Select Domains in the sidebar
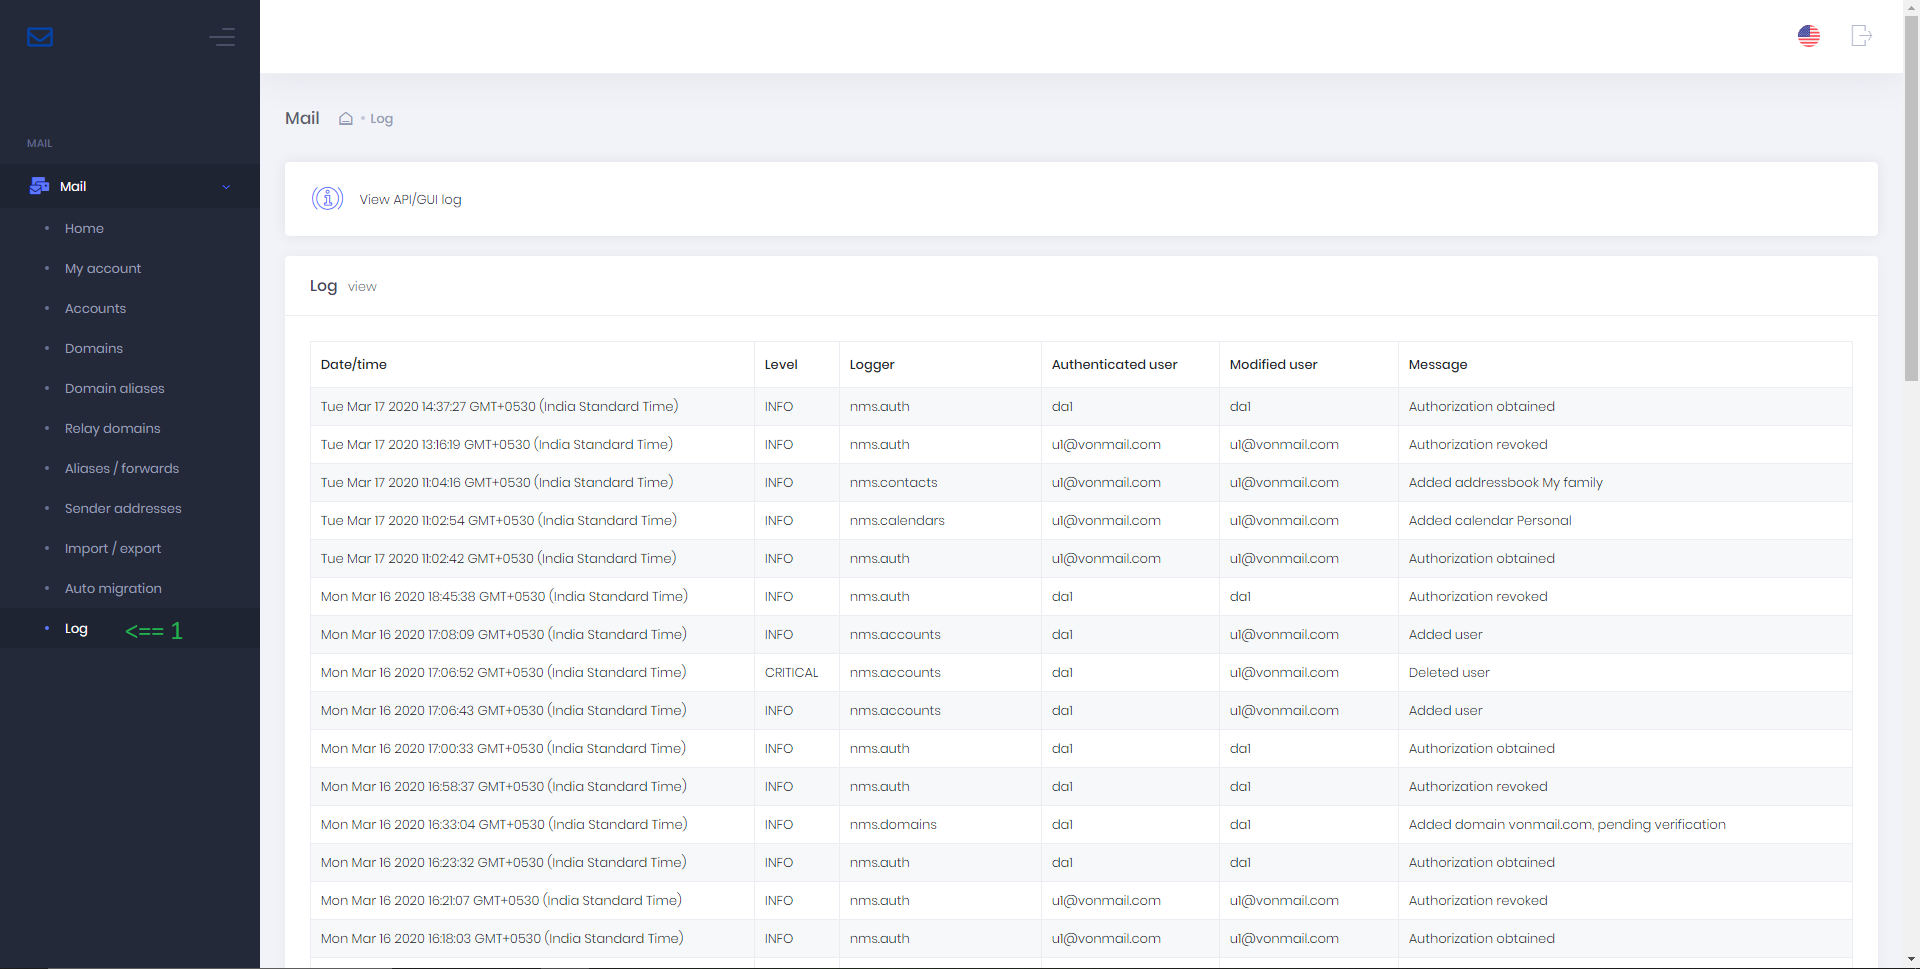Viewport: 1920px width, 969px height. [94, 349]
